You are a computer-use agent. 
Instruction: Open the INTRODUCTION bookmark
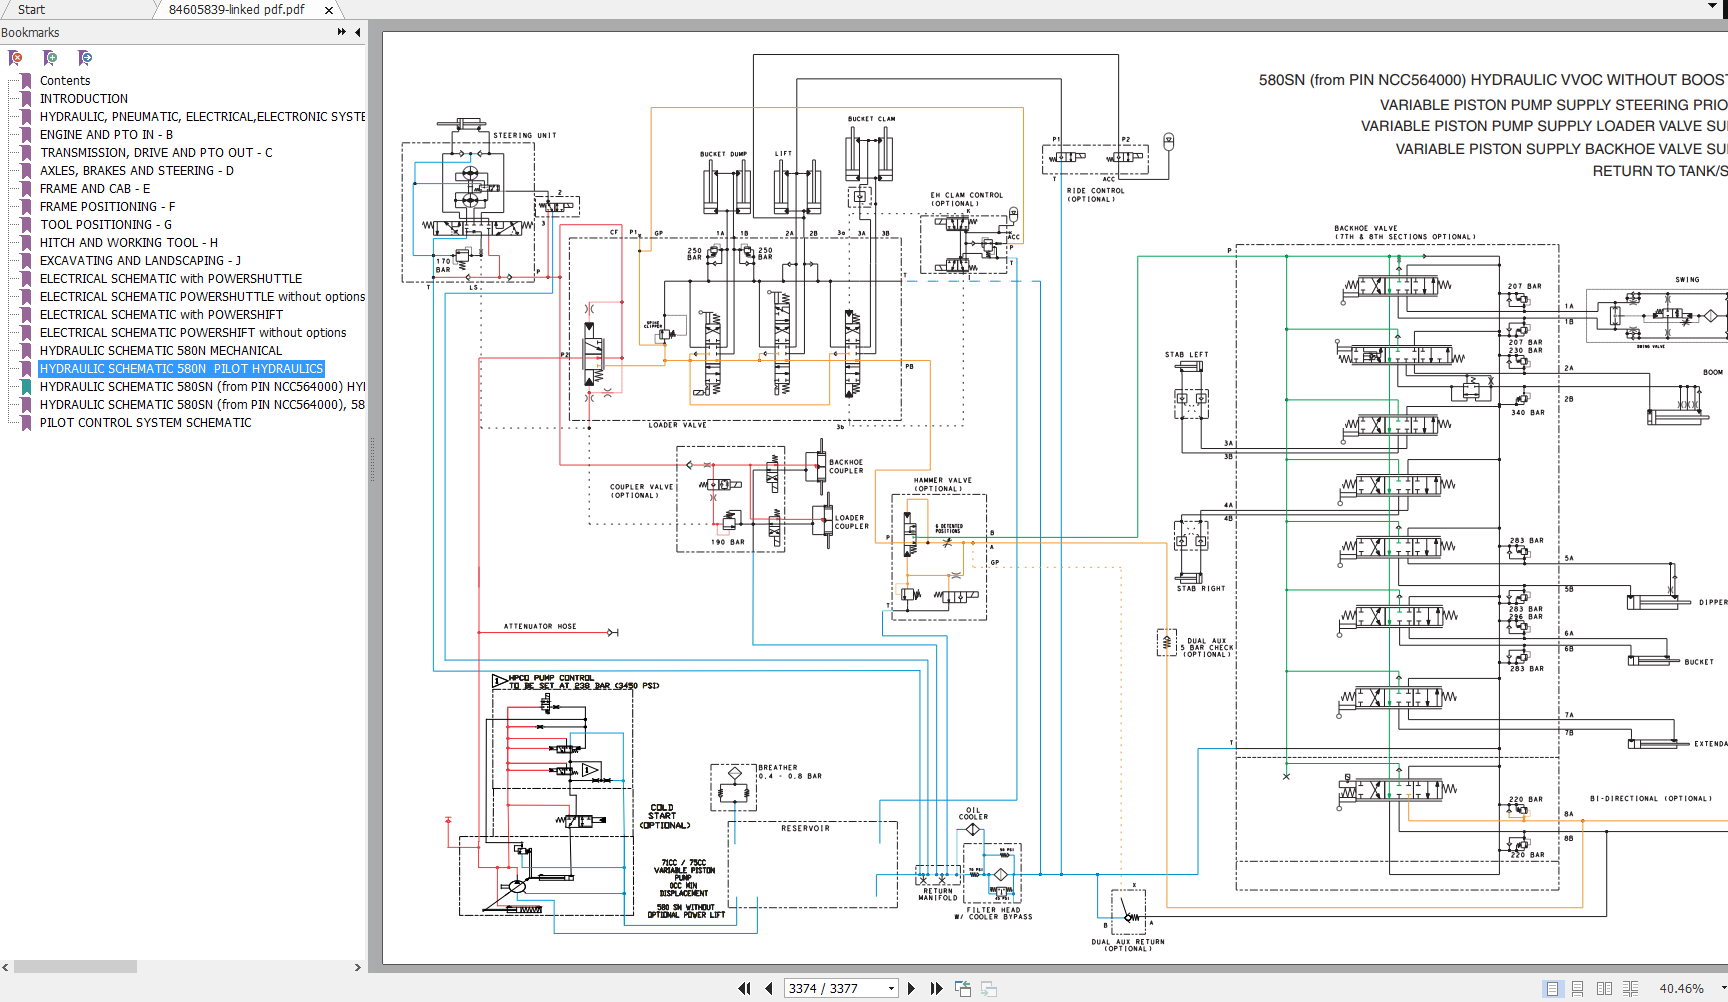pos(84,99)
